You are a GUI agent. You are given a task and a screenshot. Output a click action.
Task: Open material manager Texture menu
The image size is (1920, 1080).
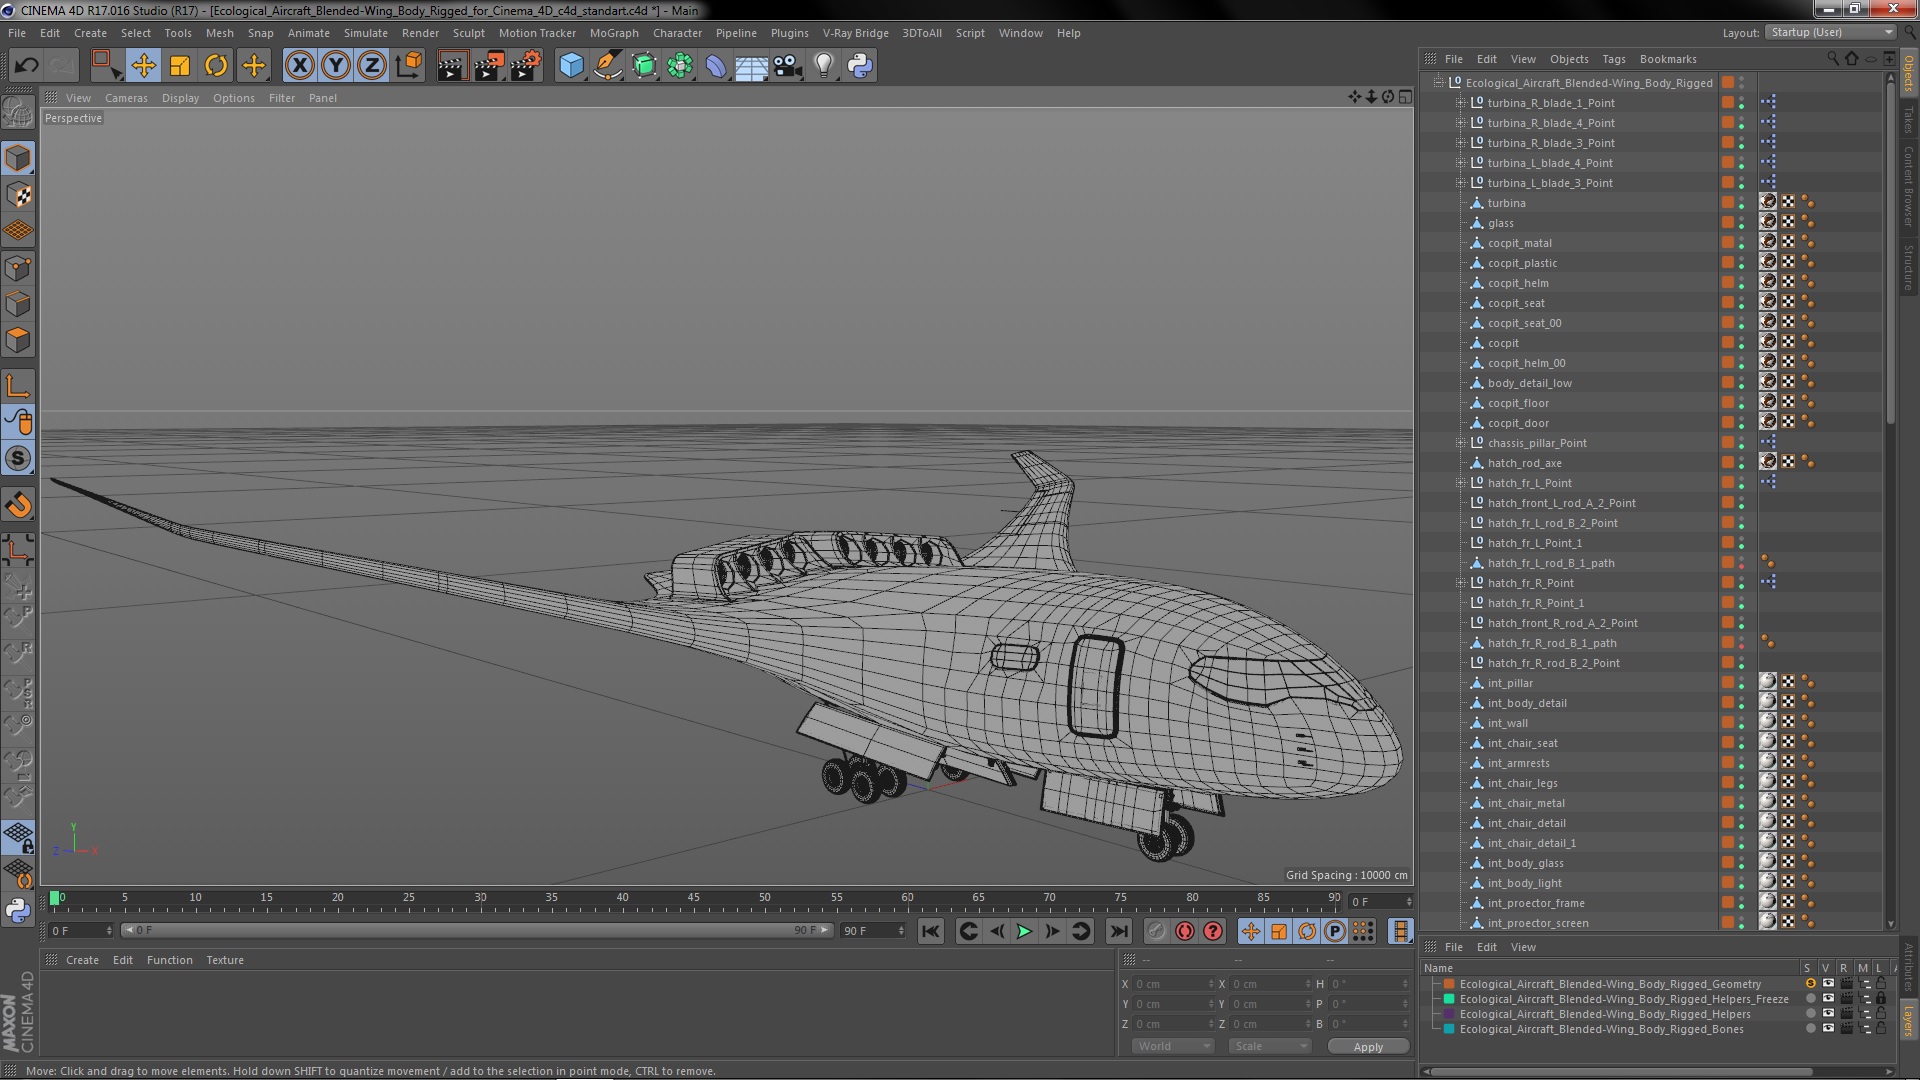225,960
